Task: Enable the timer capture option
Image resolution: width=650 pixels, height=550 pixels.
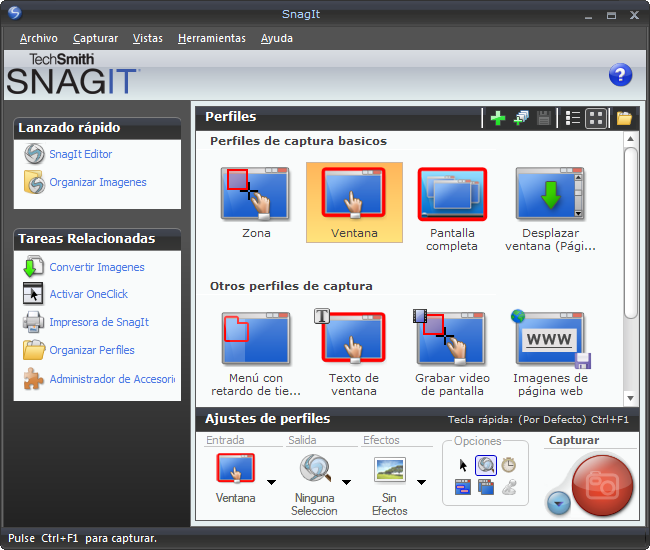Action: (x=509, y=465)
